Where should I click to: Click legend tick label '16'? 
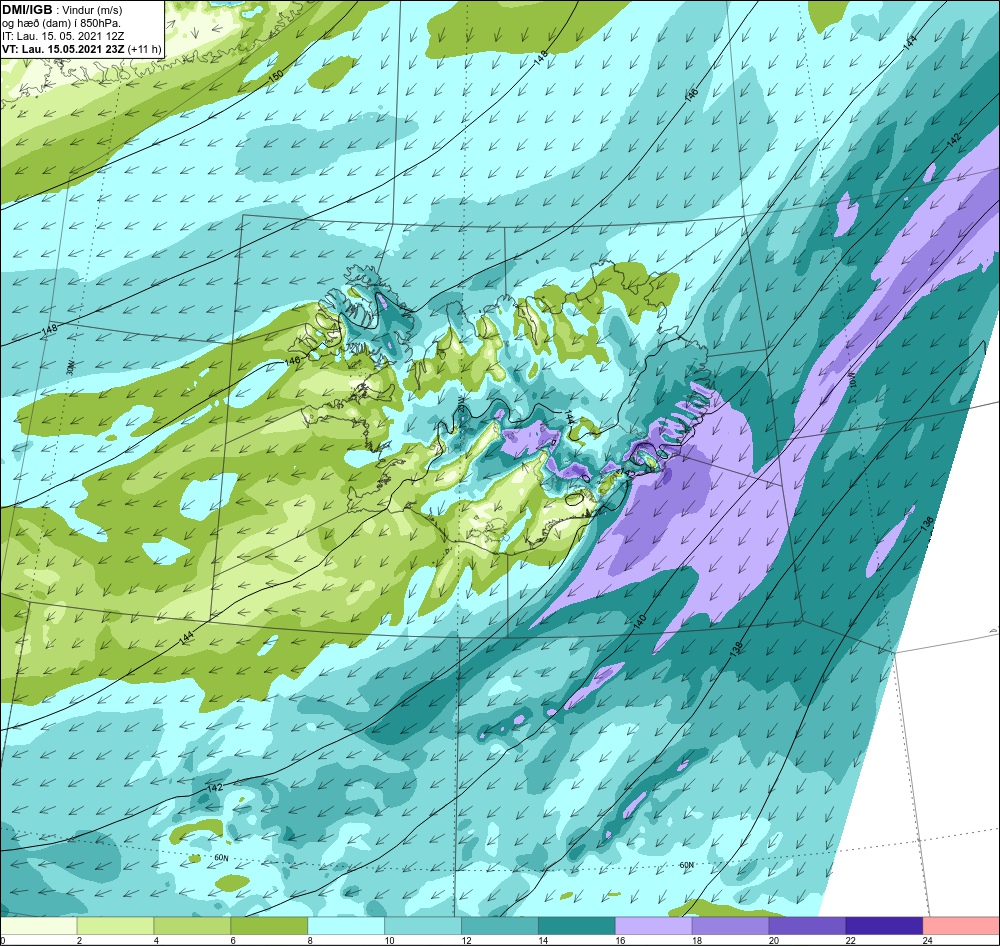coord(620,940)
